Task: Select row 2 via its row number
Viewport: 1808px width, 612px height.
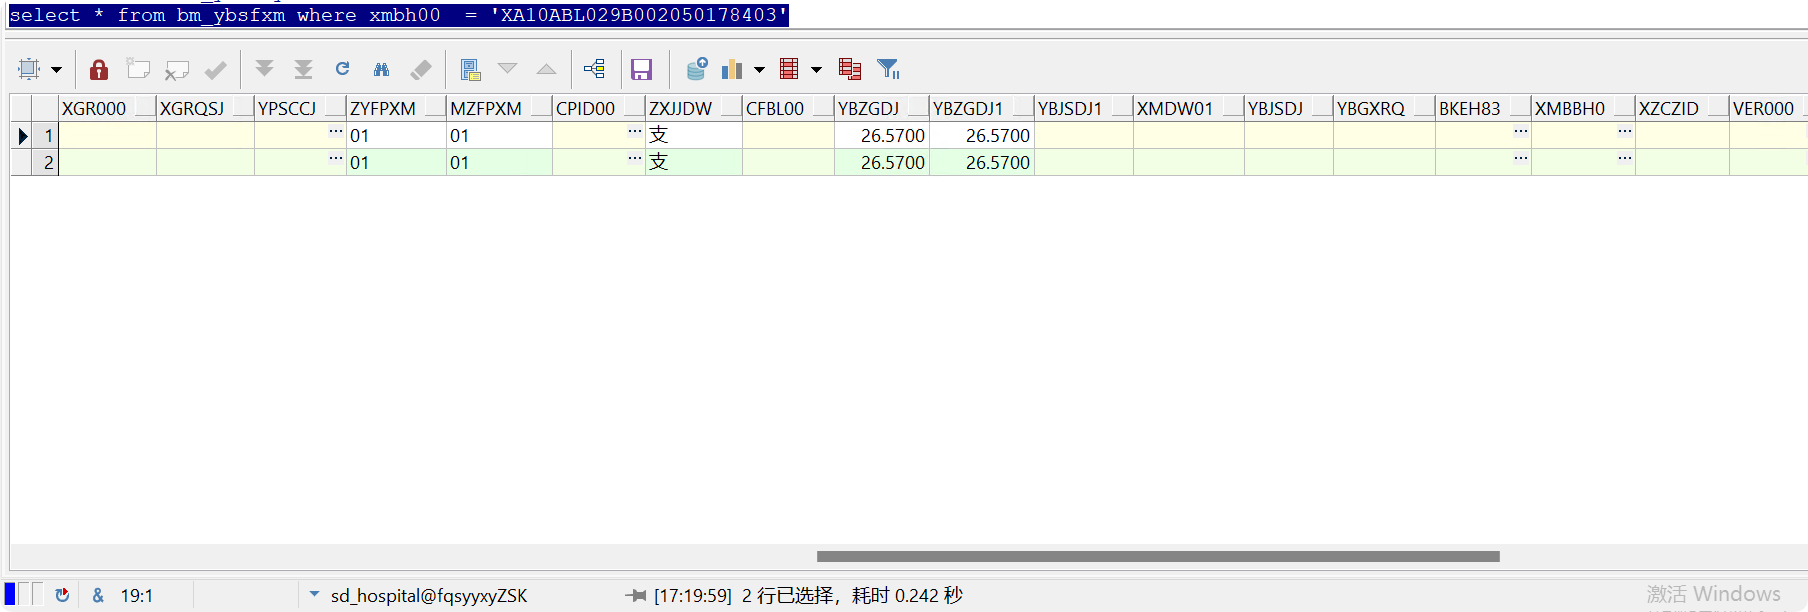Action: tap(46, 162)
